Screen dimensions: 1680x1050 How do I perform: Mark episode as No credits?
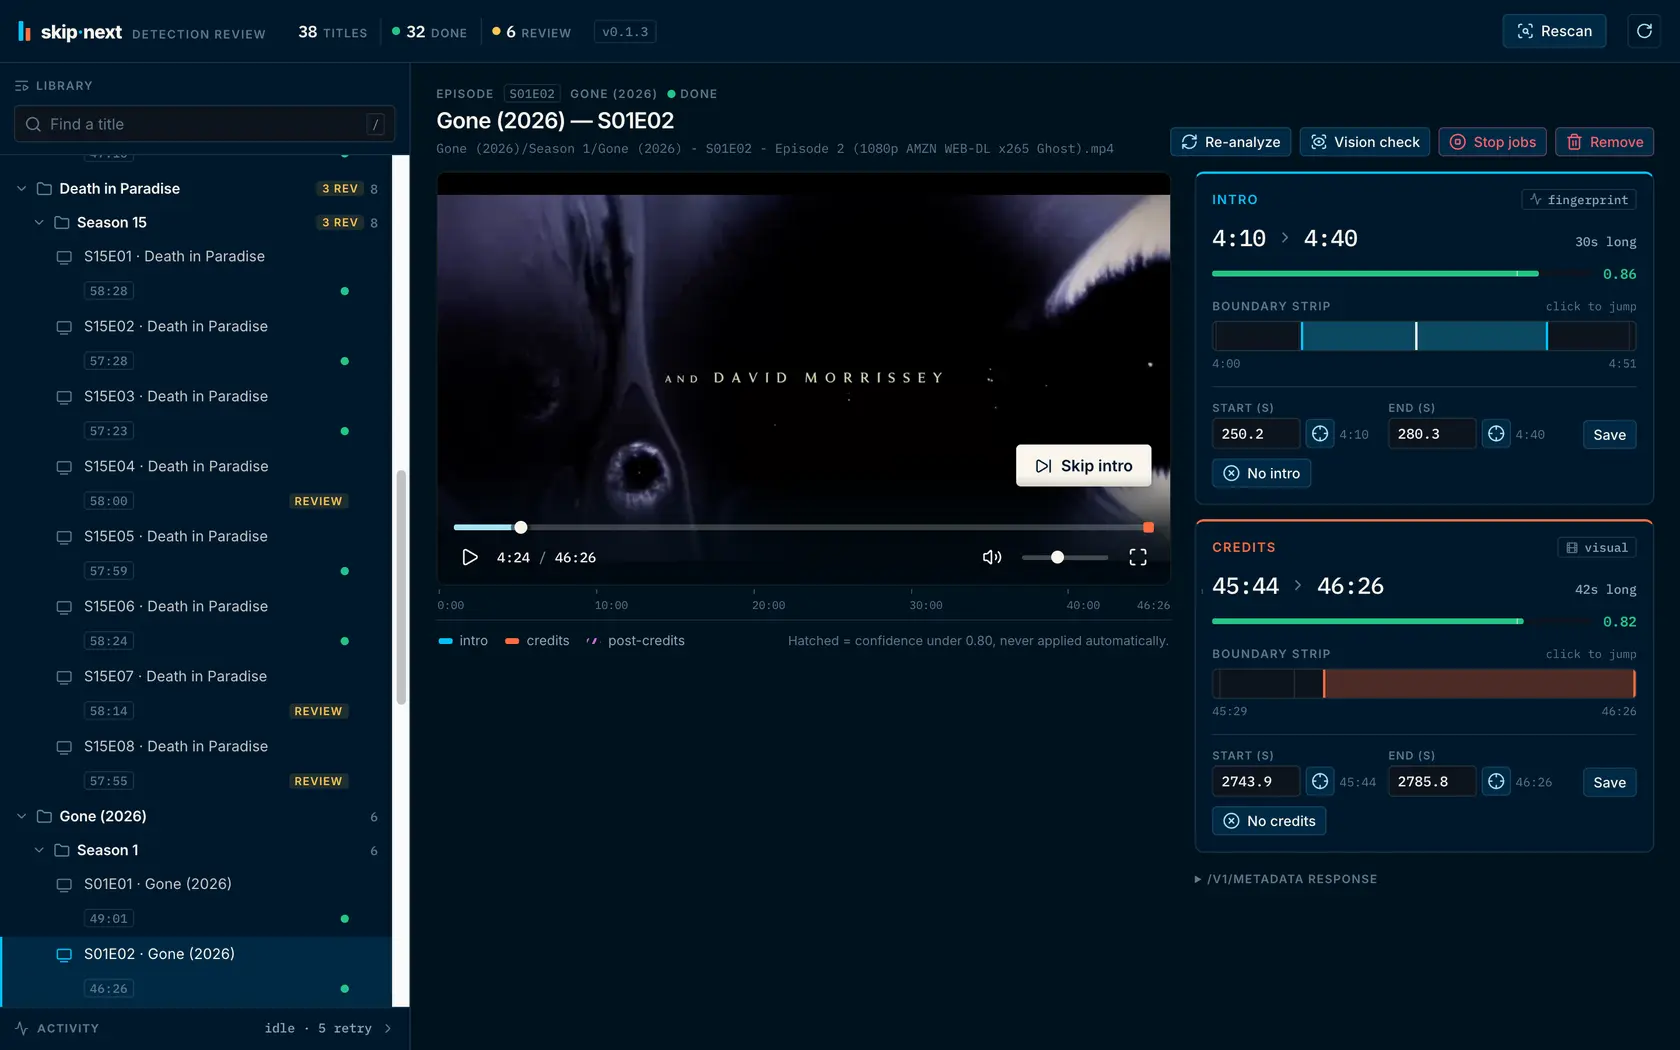point(1269,821)
